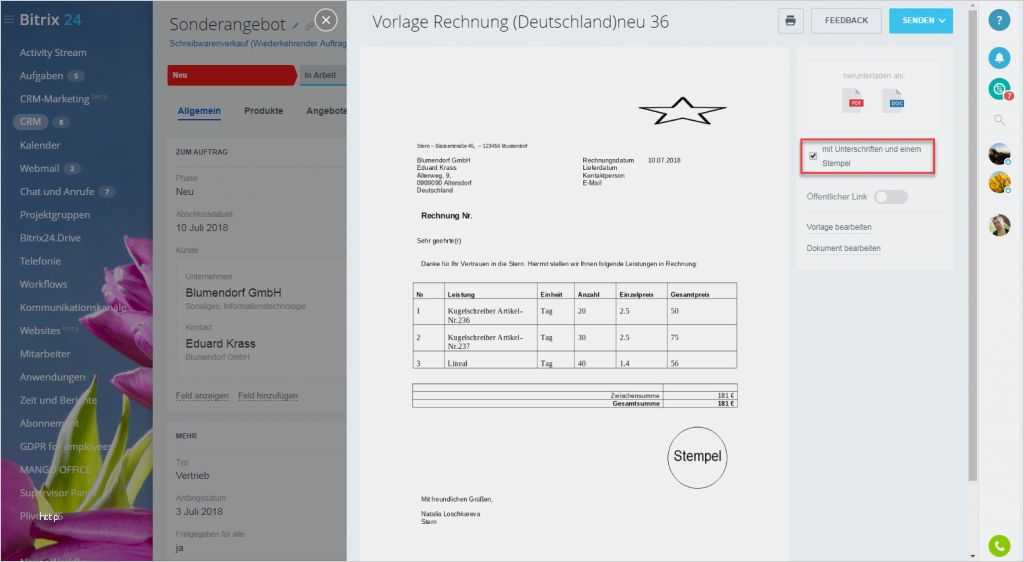Edit Sonderangebot title with pencil icon
1024x562 pixels.
click(x=295, y=25)
